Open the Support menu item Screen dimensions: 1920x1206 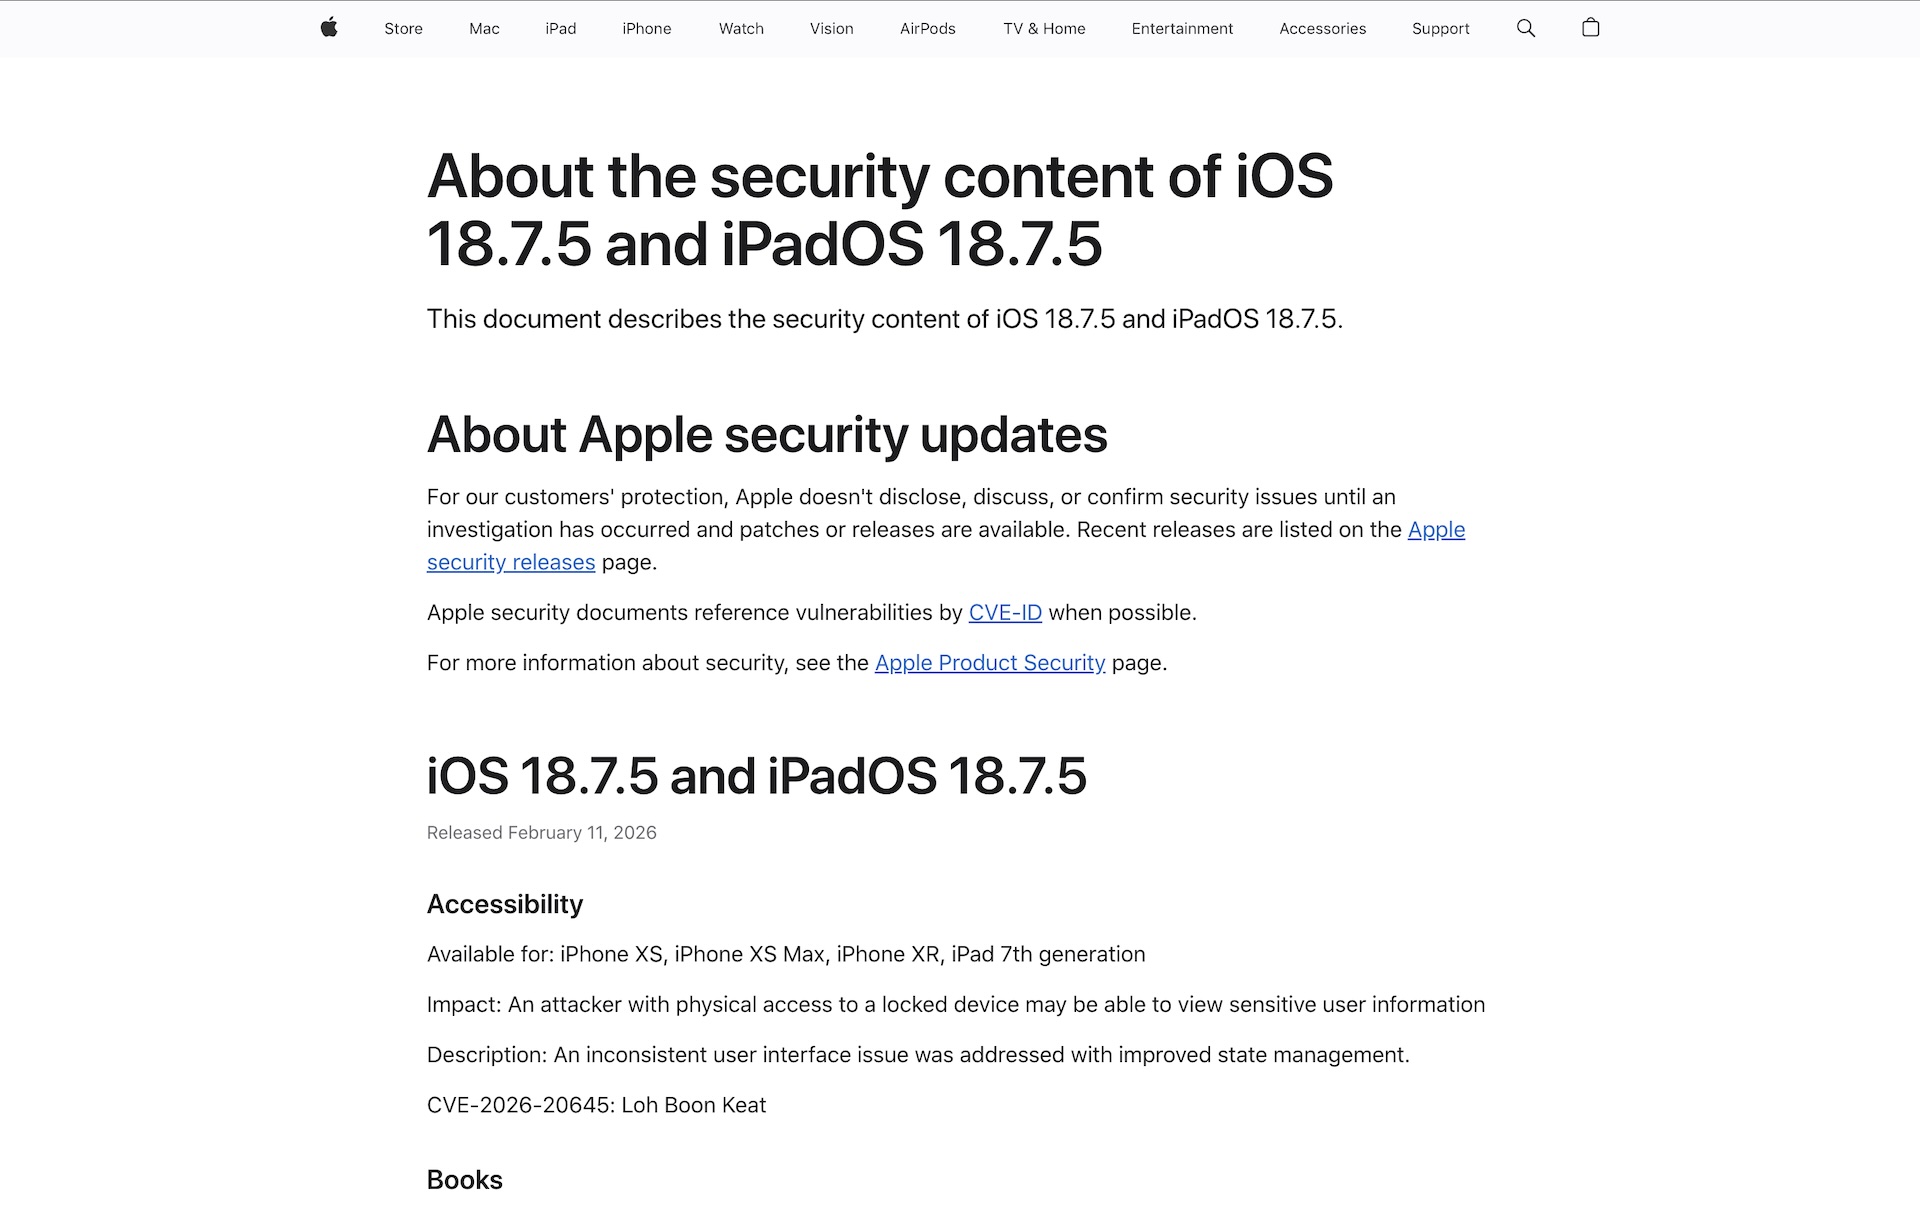click(1440, 29)
